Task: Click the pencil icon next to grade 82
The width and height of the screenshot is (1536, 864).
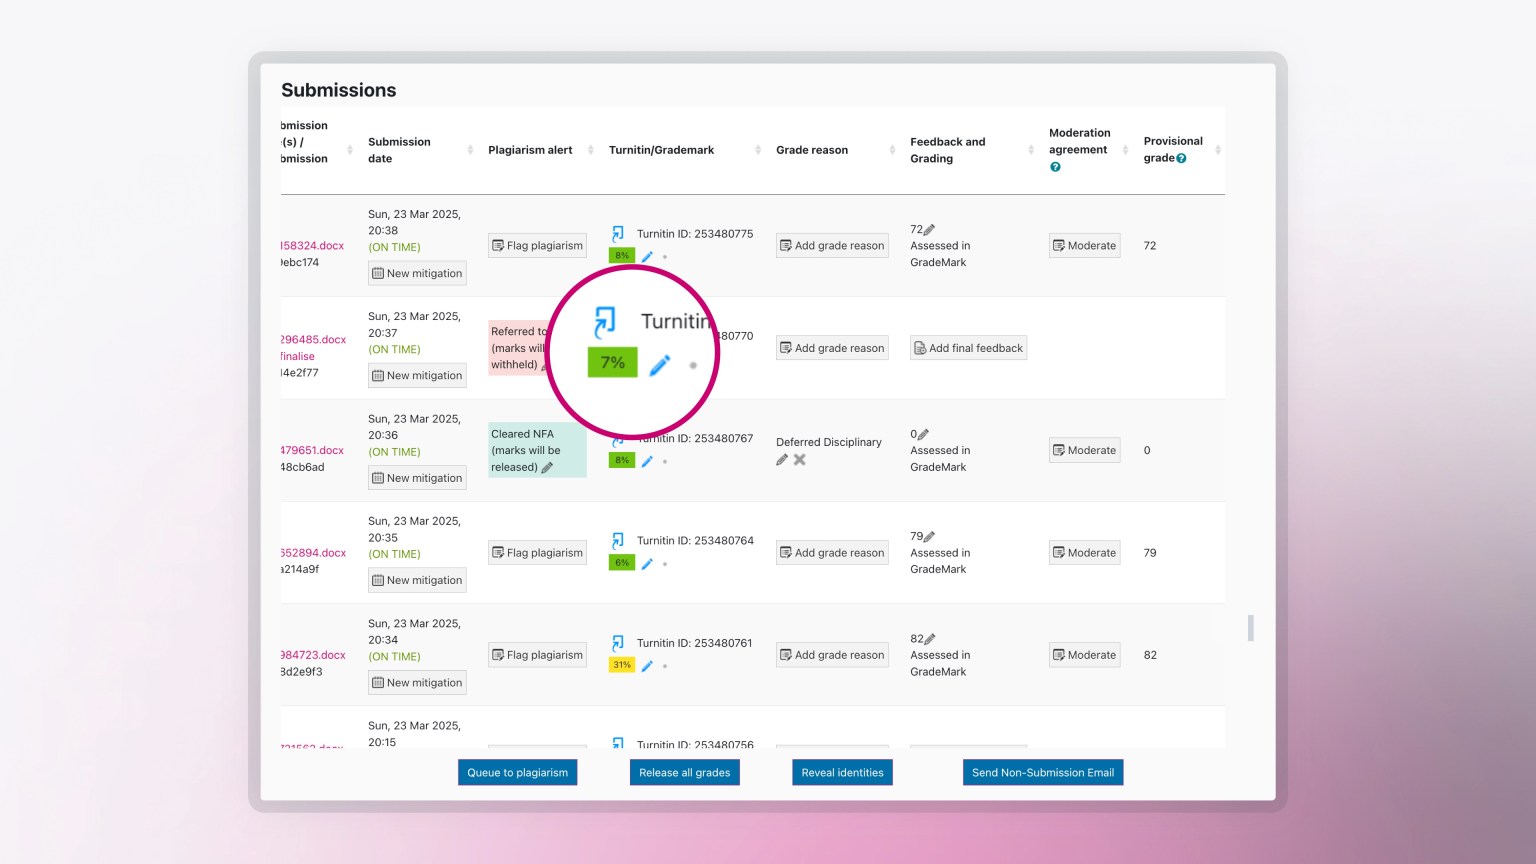Action: [x=929, y=639]
